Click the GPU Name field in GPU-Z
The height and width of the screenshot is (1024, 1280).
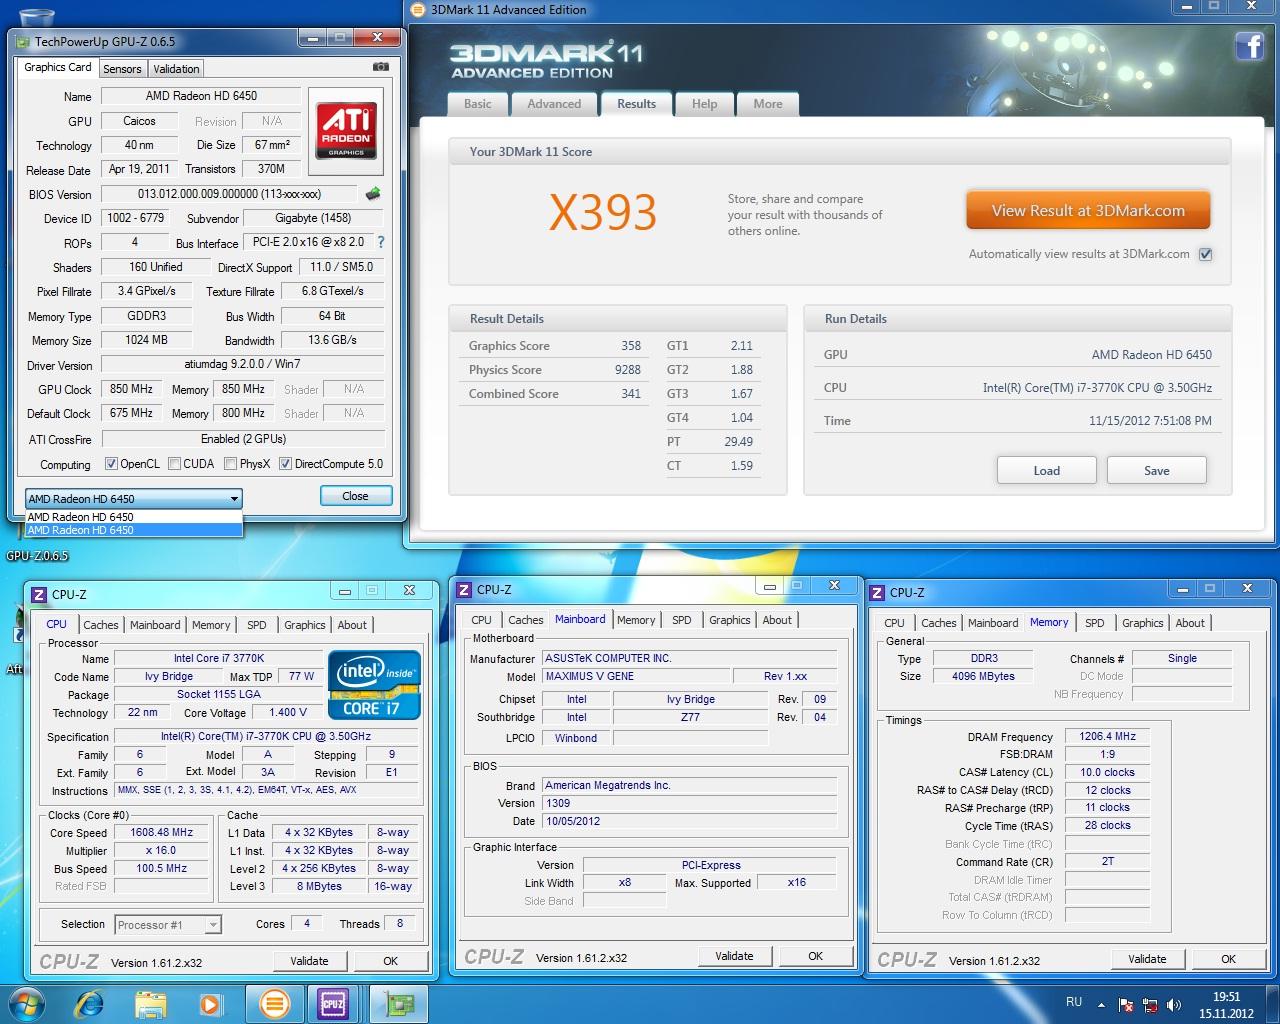(202, 96)
